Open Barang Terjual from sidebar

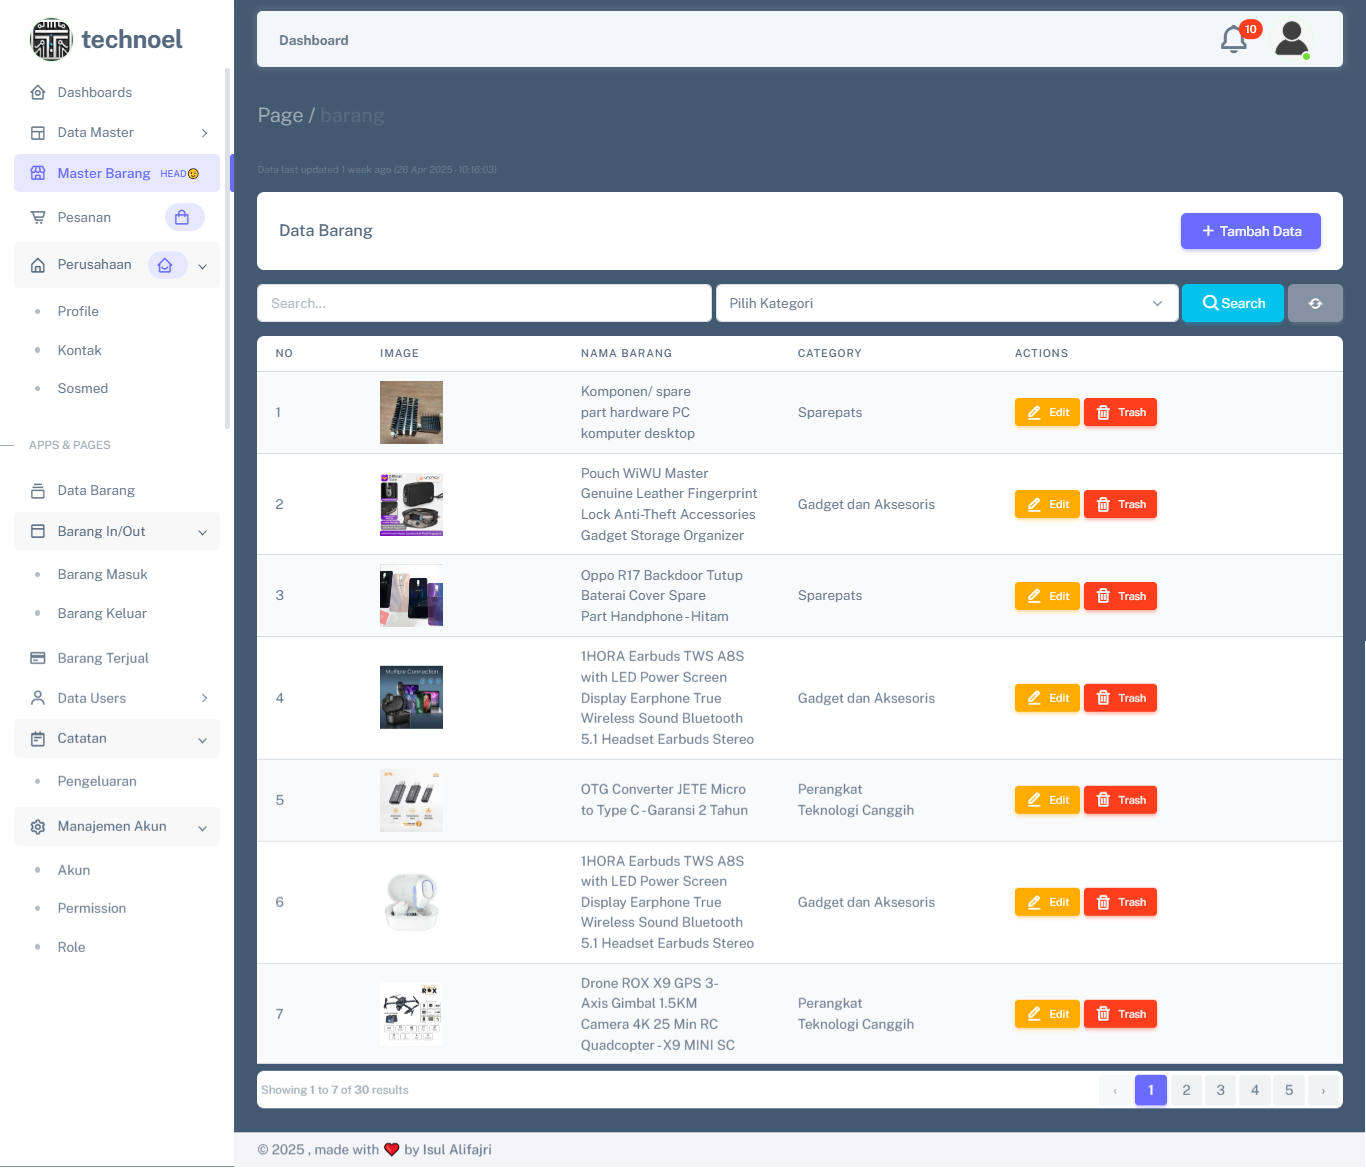103,658
